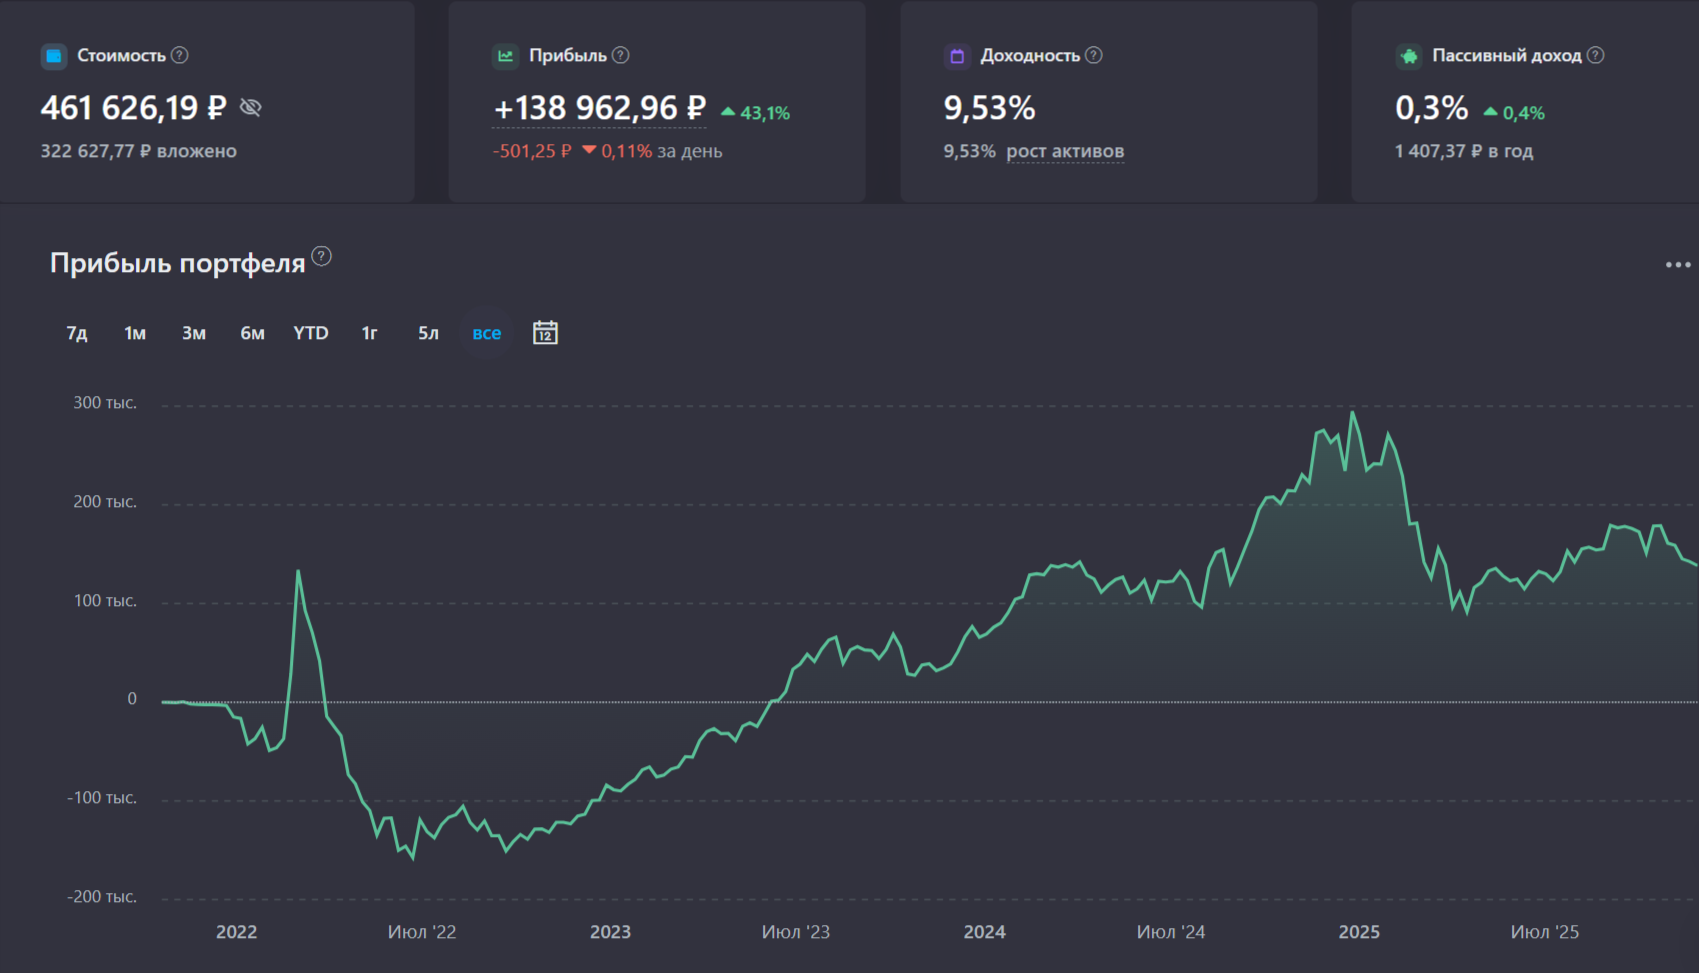Click the help icon beside Пассивный доход

pyautogui.click(x=1596, y=55)
